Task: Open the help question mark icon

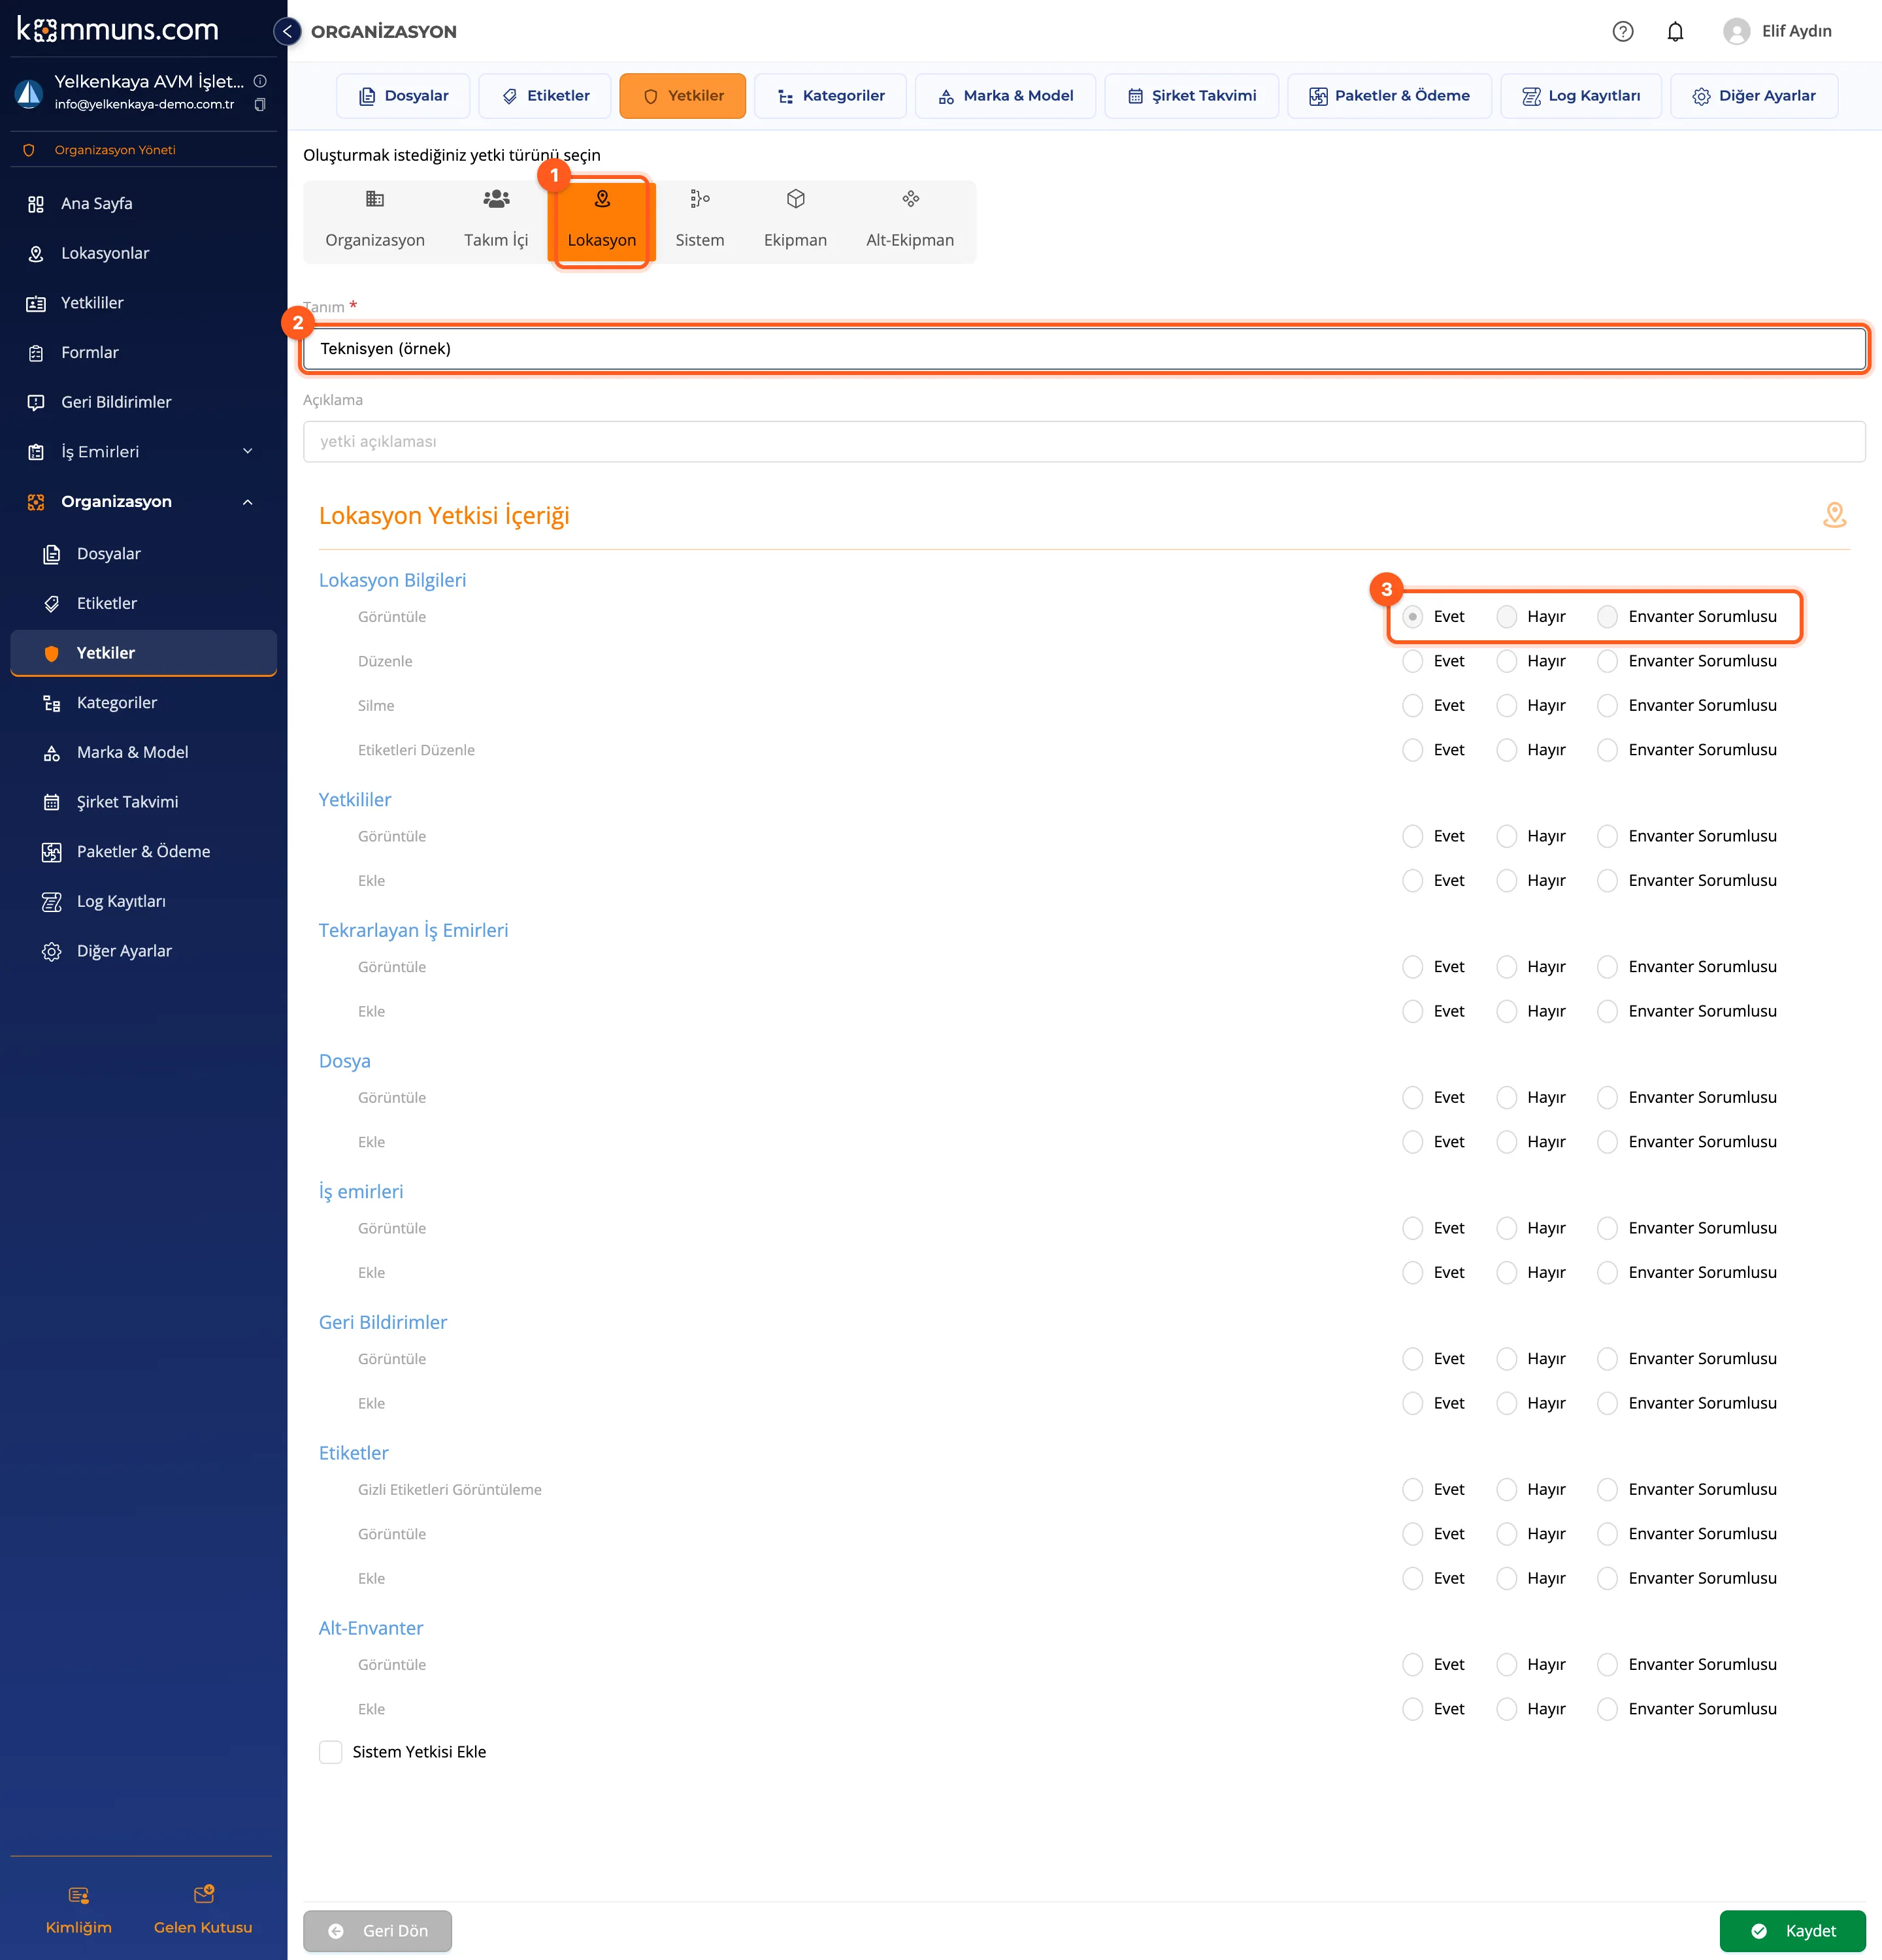Action: 1622,31
